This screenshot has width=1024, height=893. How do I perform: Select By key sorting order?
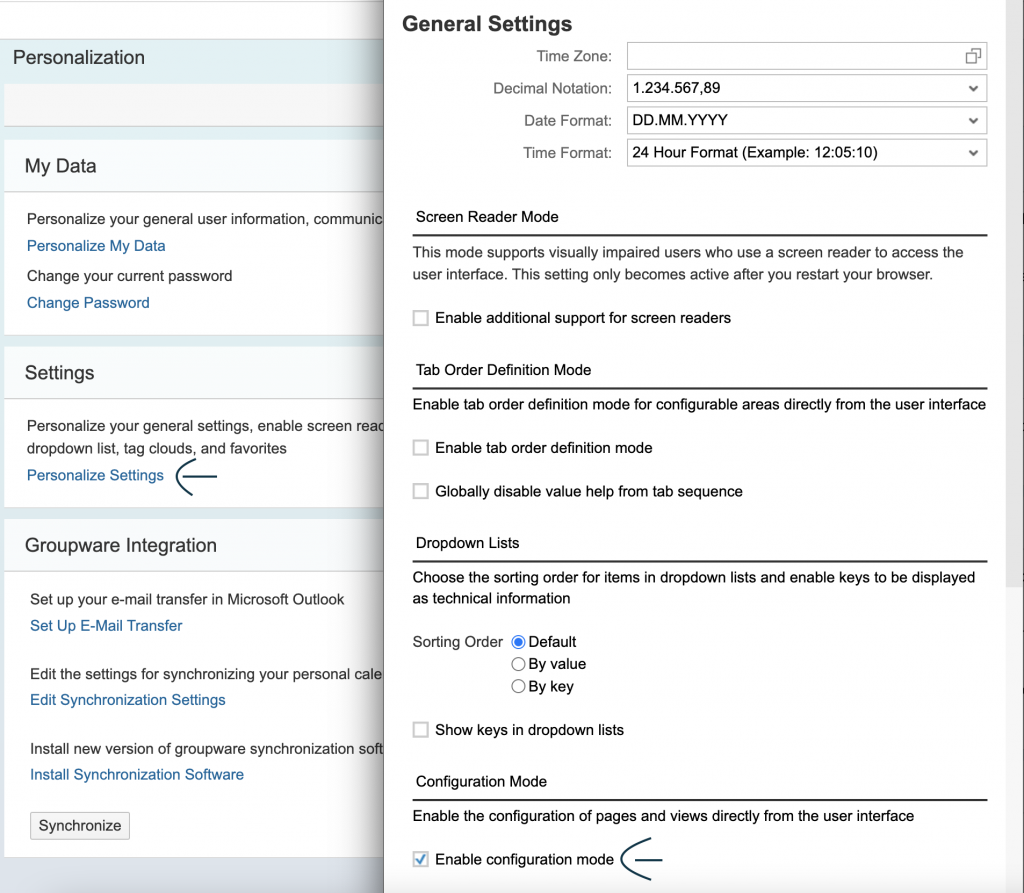point(518,687)
